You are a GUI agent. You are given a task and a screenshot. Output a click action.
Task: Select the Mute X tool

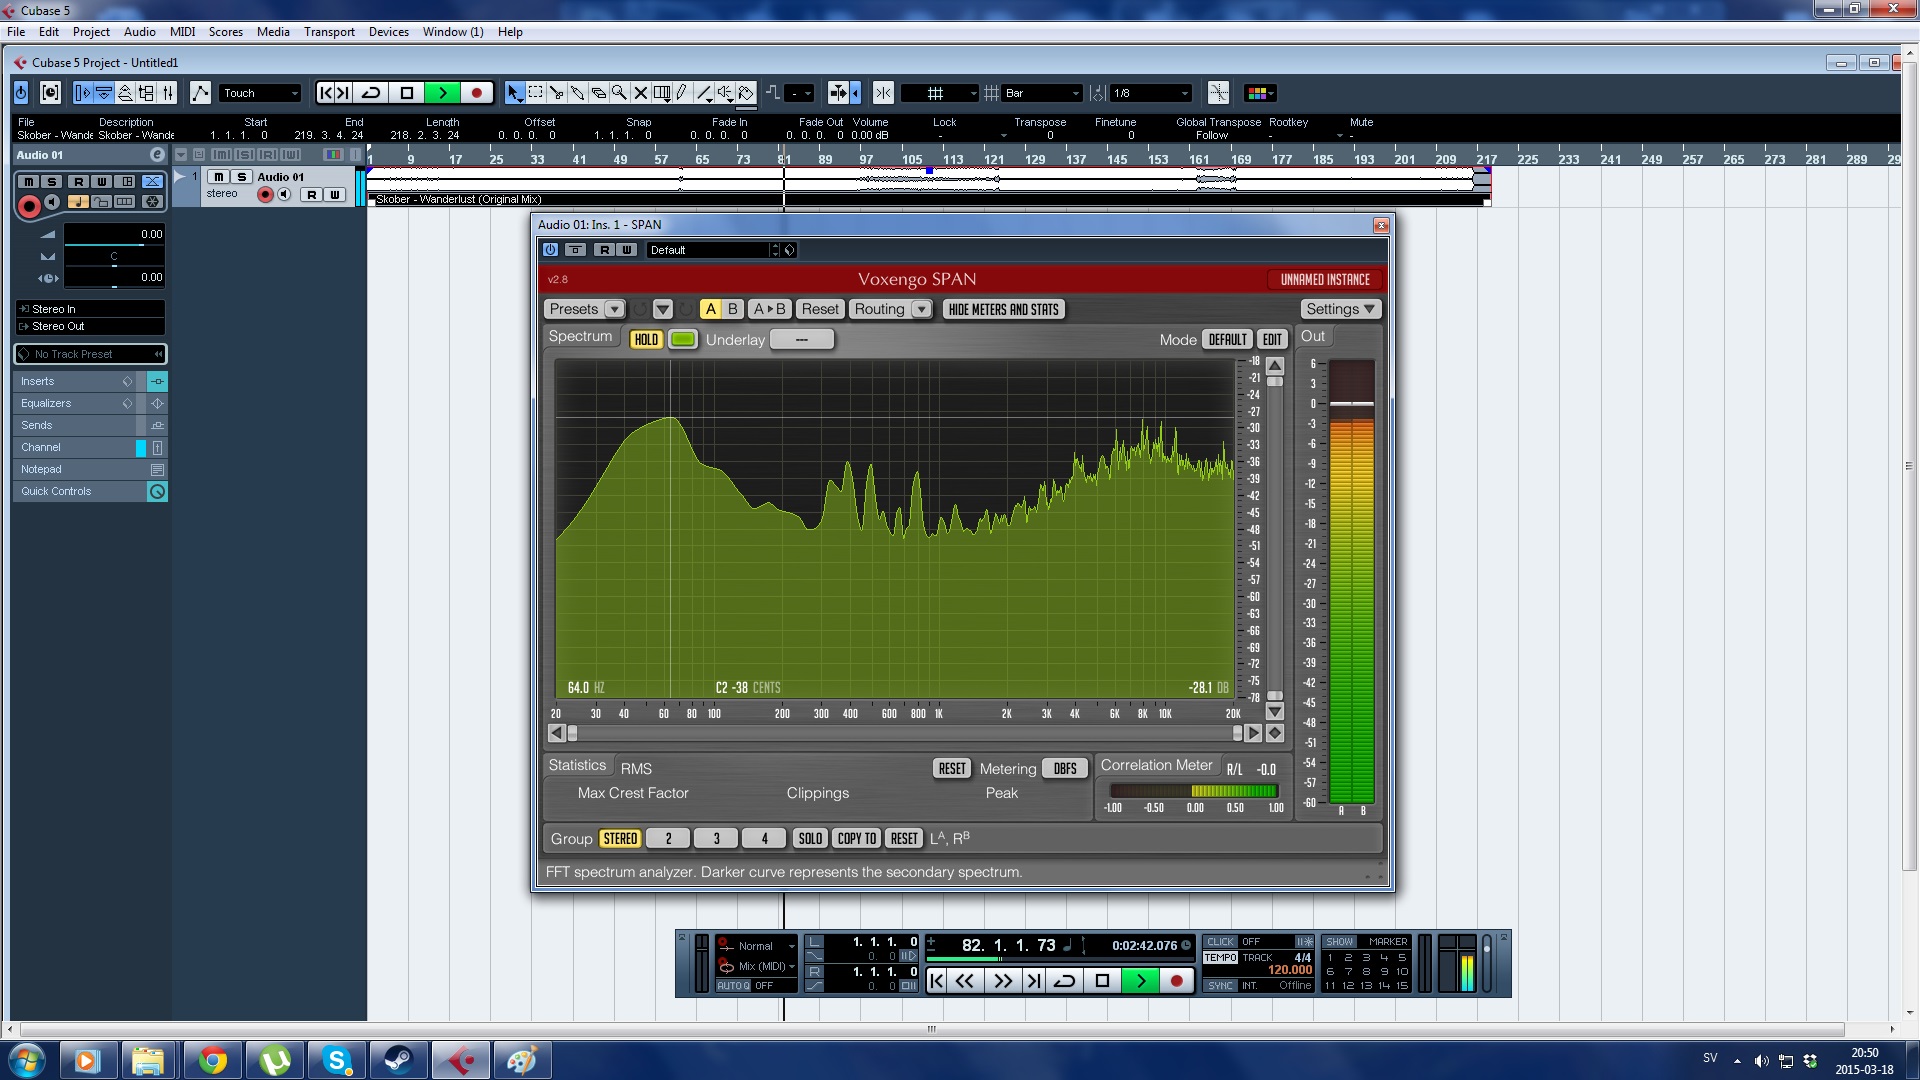[x=640, y=93]
